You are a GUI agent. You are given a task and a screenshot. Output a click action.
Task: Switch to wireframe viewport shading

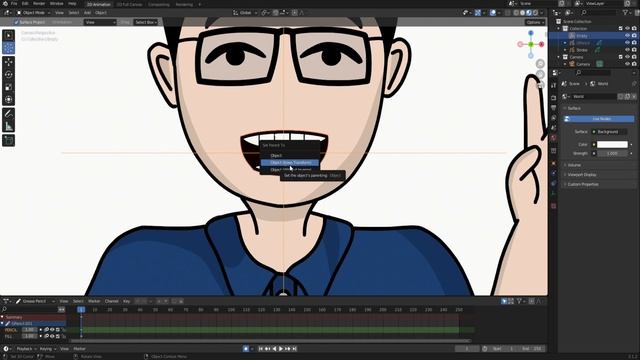(516, 13)
